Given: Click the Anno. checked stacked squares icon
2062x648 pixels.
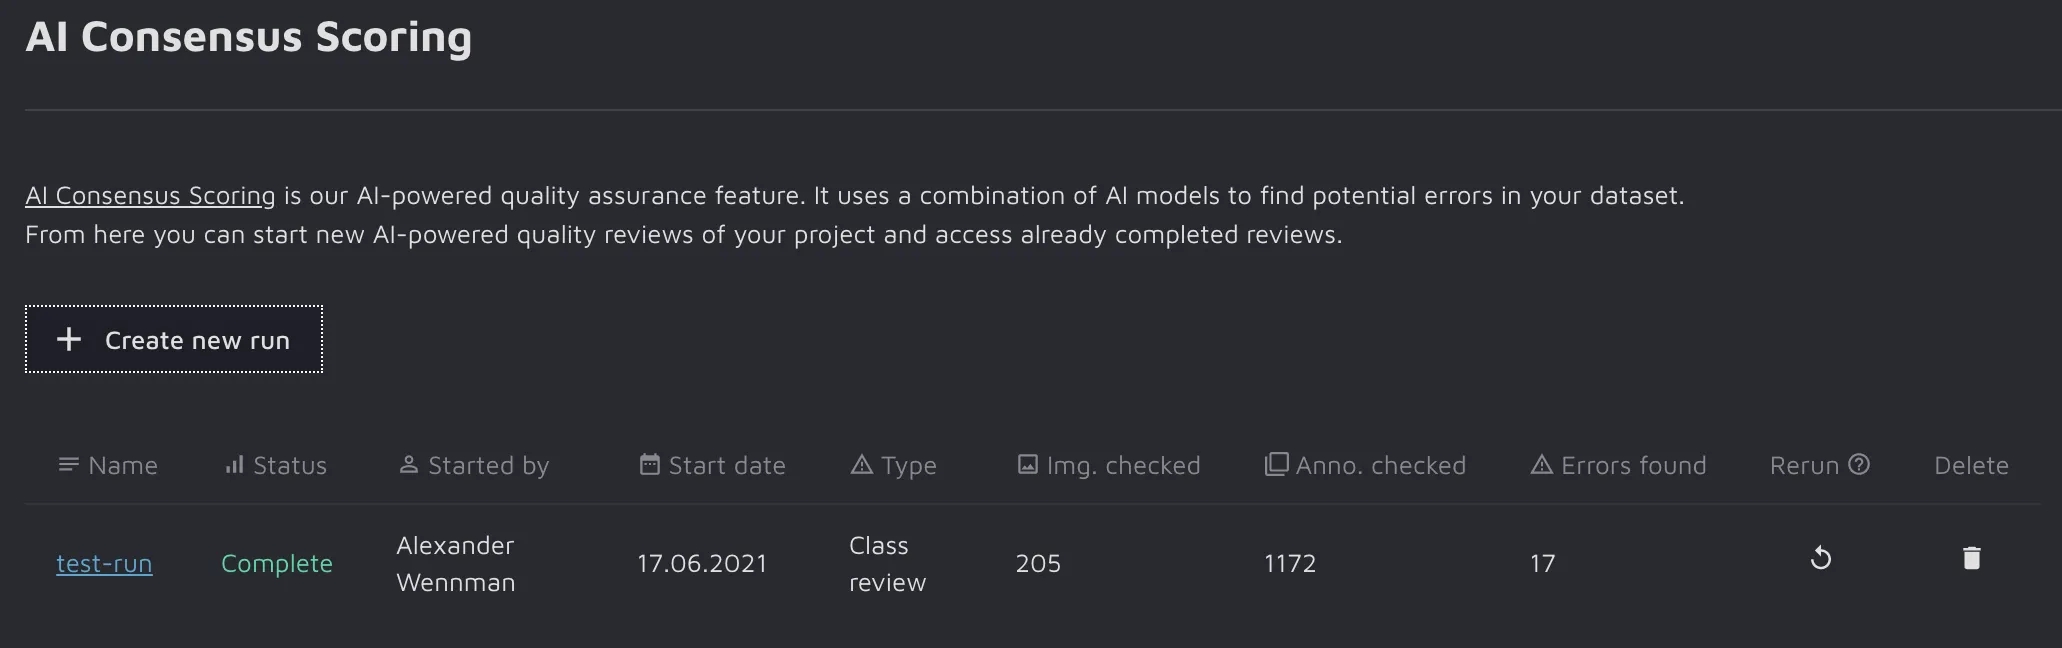Looking at the screenshot, I should point(1276,465).
